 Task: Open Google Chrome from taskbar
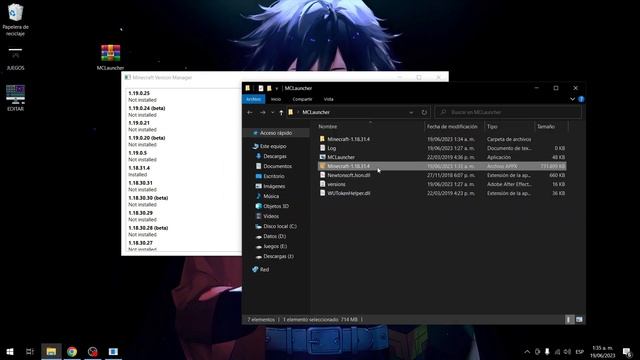tap(72, 351)
